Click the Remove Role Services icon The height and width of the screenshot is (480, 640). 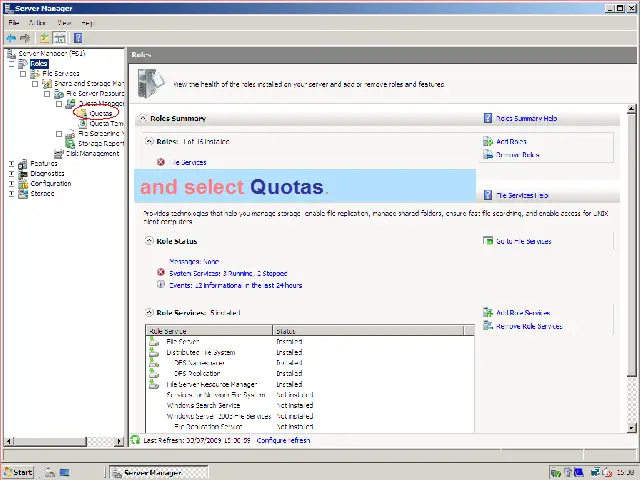[488, 326]
